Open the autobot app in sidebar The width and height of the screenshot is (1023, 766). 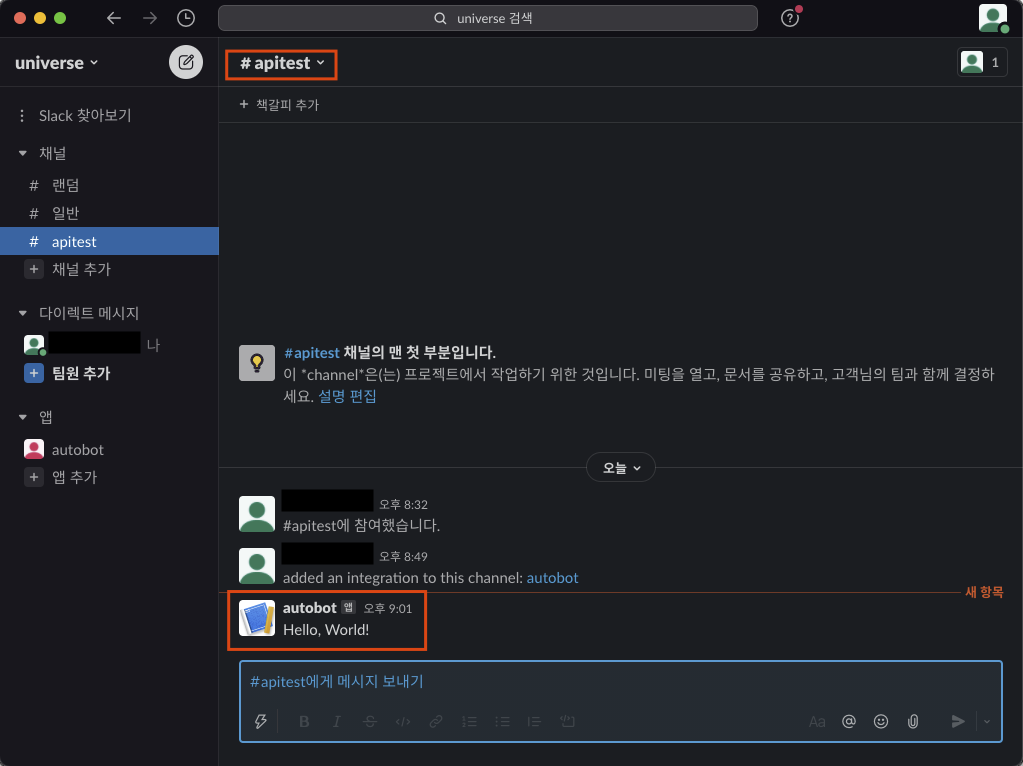[x=110, y=450]
